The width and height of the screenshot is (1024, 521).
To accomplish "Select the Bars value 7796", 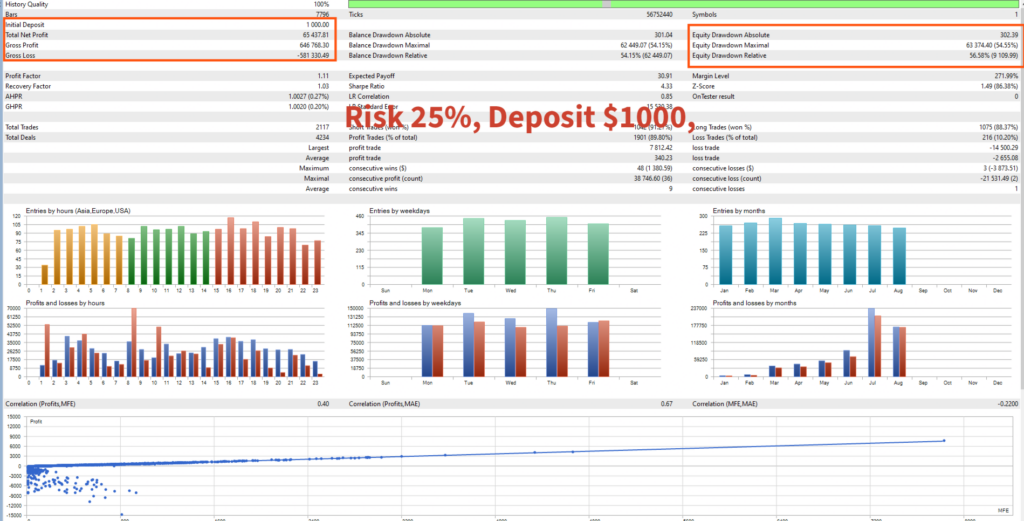I will pos(322,14).
